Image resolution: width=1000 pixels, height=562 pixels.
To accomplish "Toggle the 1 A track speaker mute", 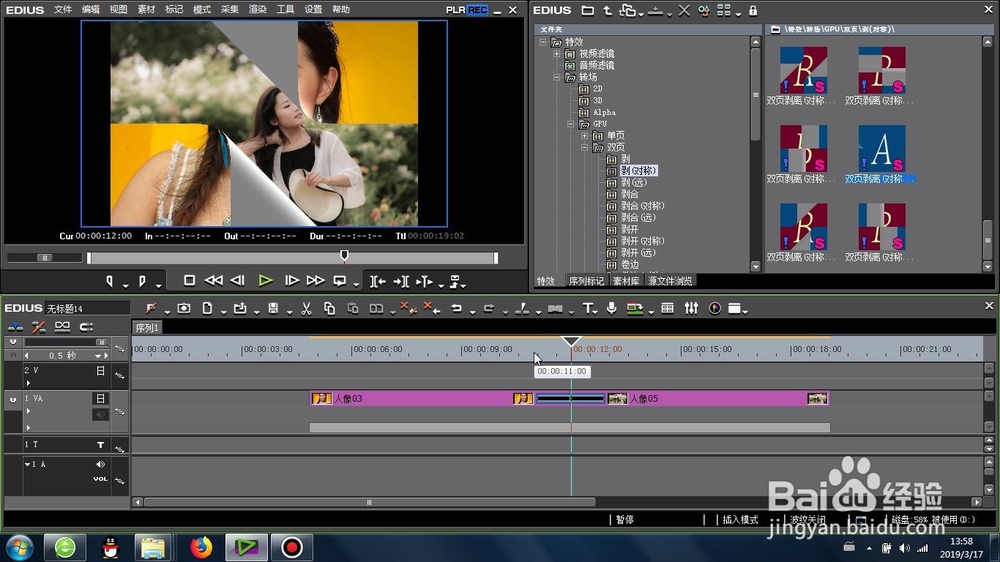I will point(100,464).
